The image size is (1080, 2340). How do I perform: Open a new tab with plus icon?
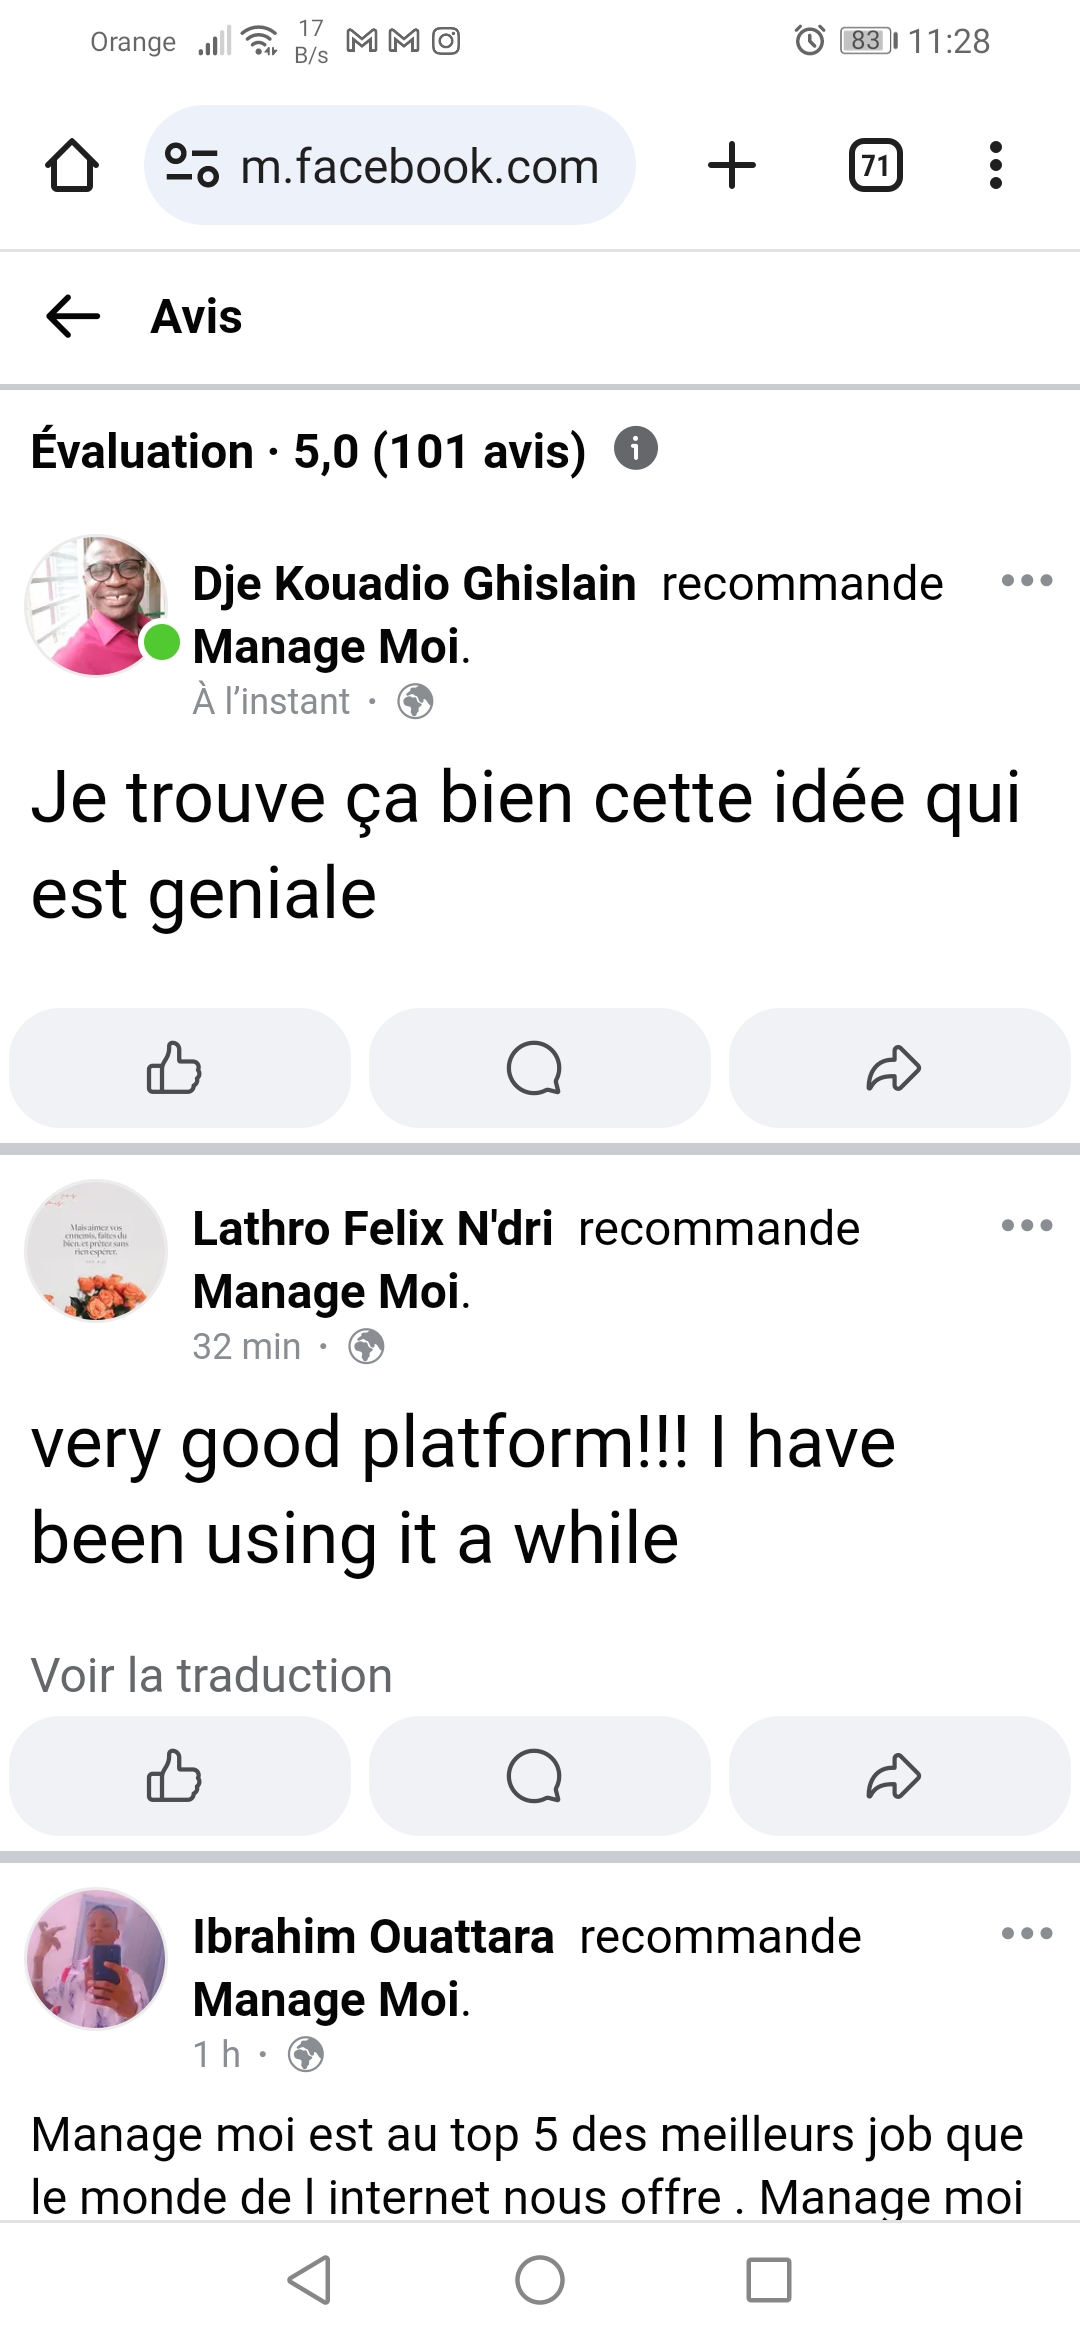pos(731,165)
